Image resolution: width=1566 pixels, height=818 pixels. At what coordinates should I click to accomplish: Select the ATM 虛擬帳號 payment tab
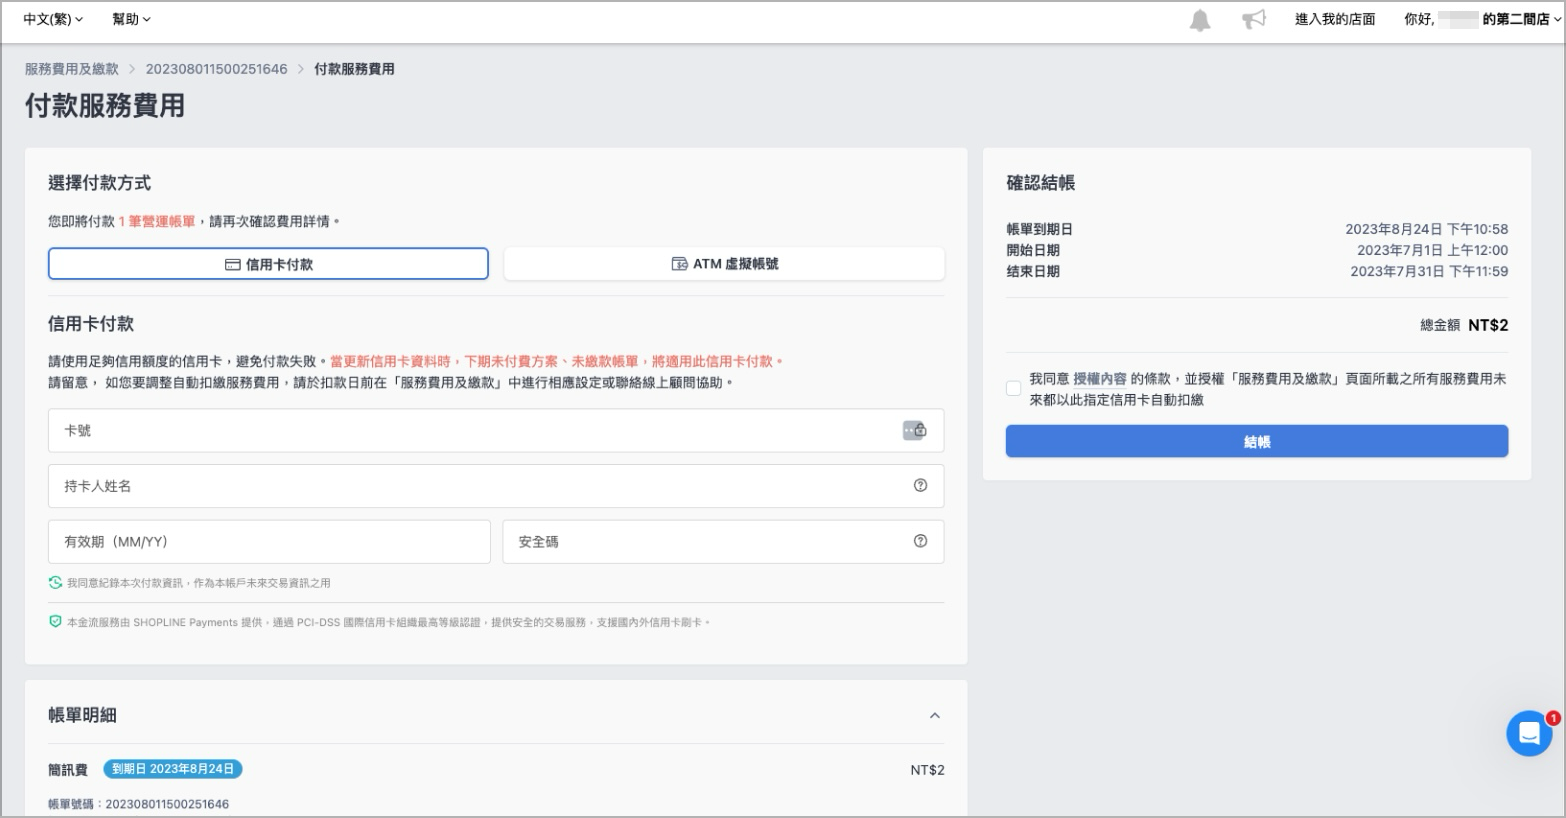point(724,264)
